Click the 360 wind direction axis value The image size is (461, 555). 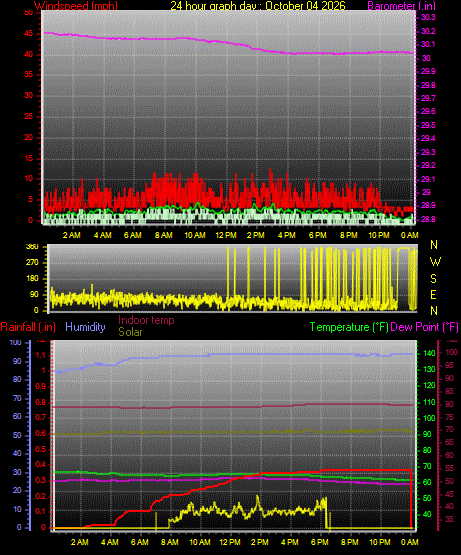33,247
